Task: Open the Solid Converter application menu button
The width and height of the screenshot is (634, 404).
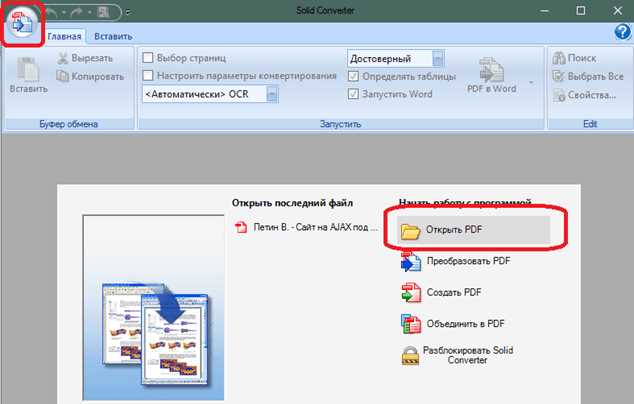Action: point(22,23)
